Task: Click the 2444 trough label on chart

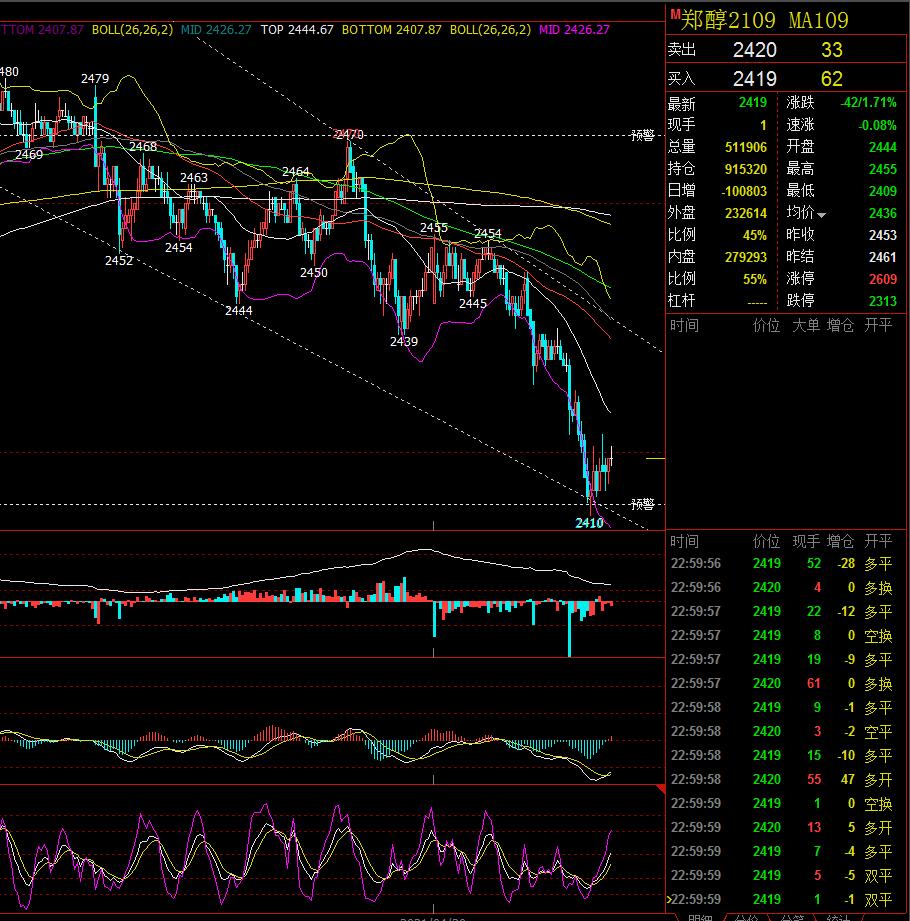Action: (x=239, y=310)
